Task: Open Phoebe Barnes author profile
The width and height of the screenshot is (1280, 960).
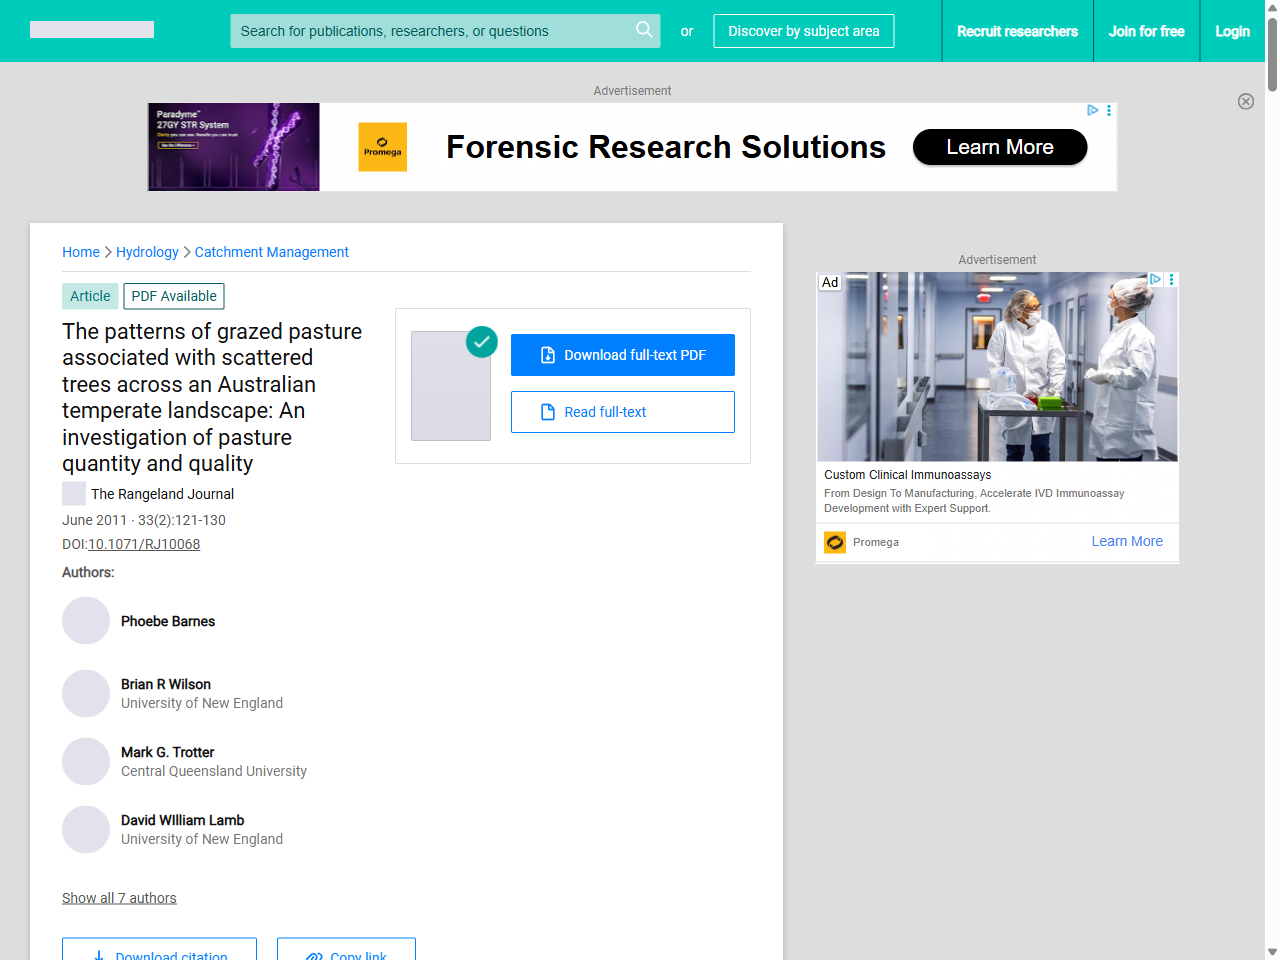Action: (168, 621)
